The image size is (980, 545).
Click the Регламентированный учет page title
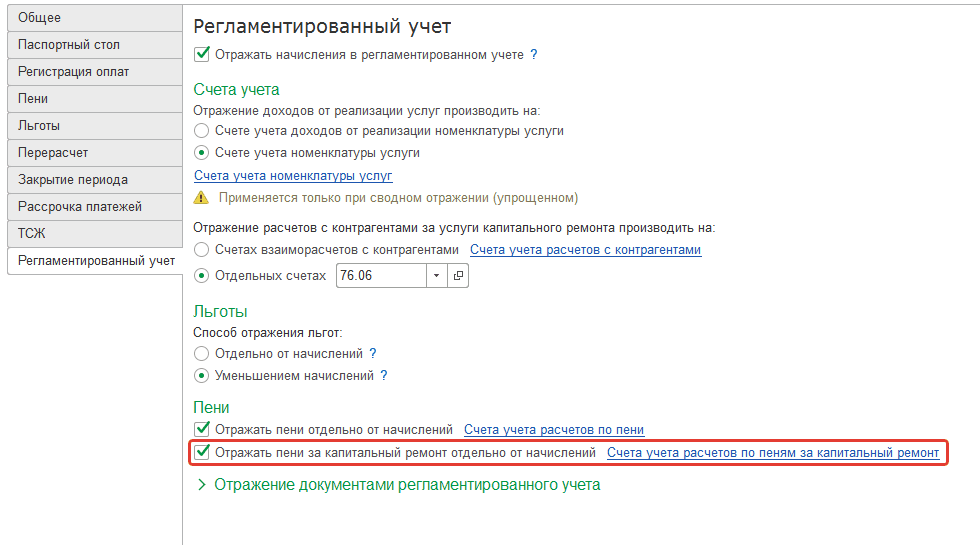tap(322, 26)
